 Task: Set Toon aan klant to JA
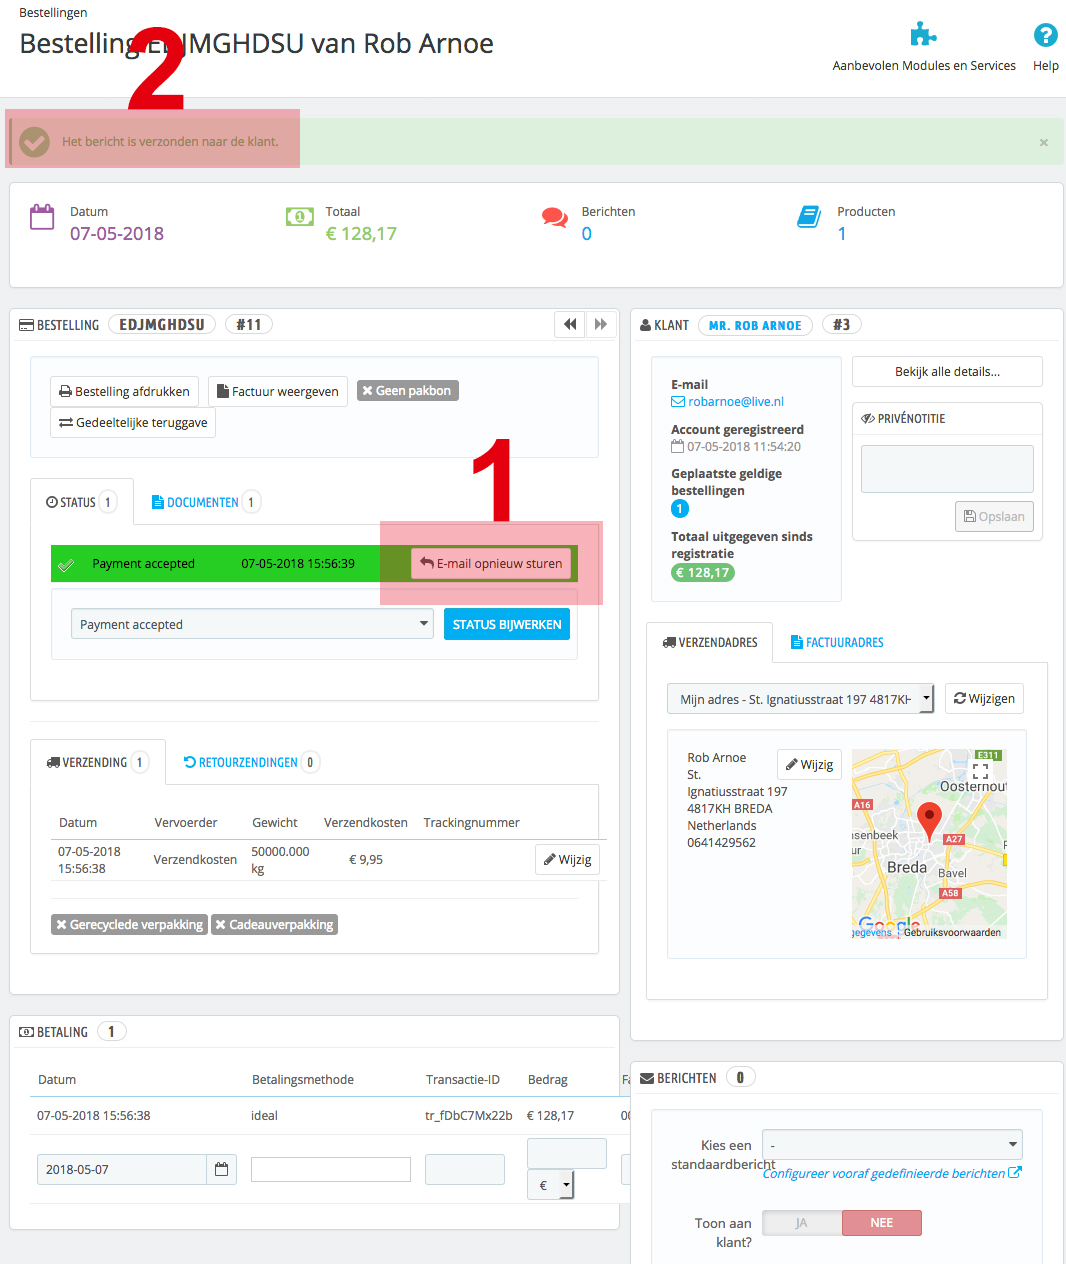[x=802, y=1223]
